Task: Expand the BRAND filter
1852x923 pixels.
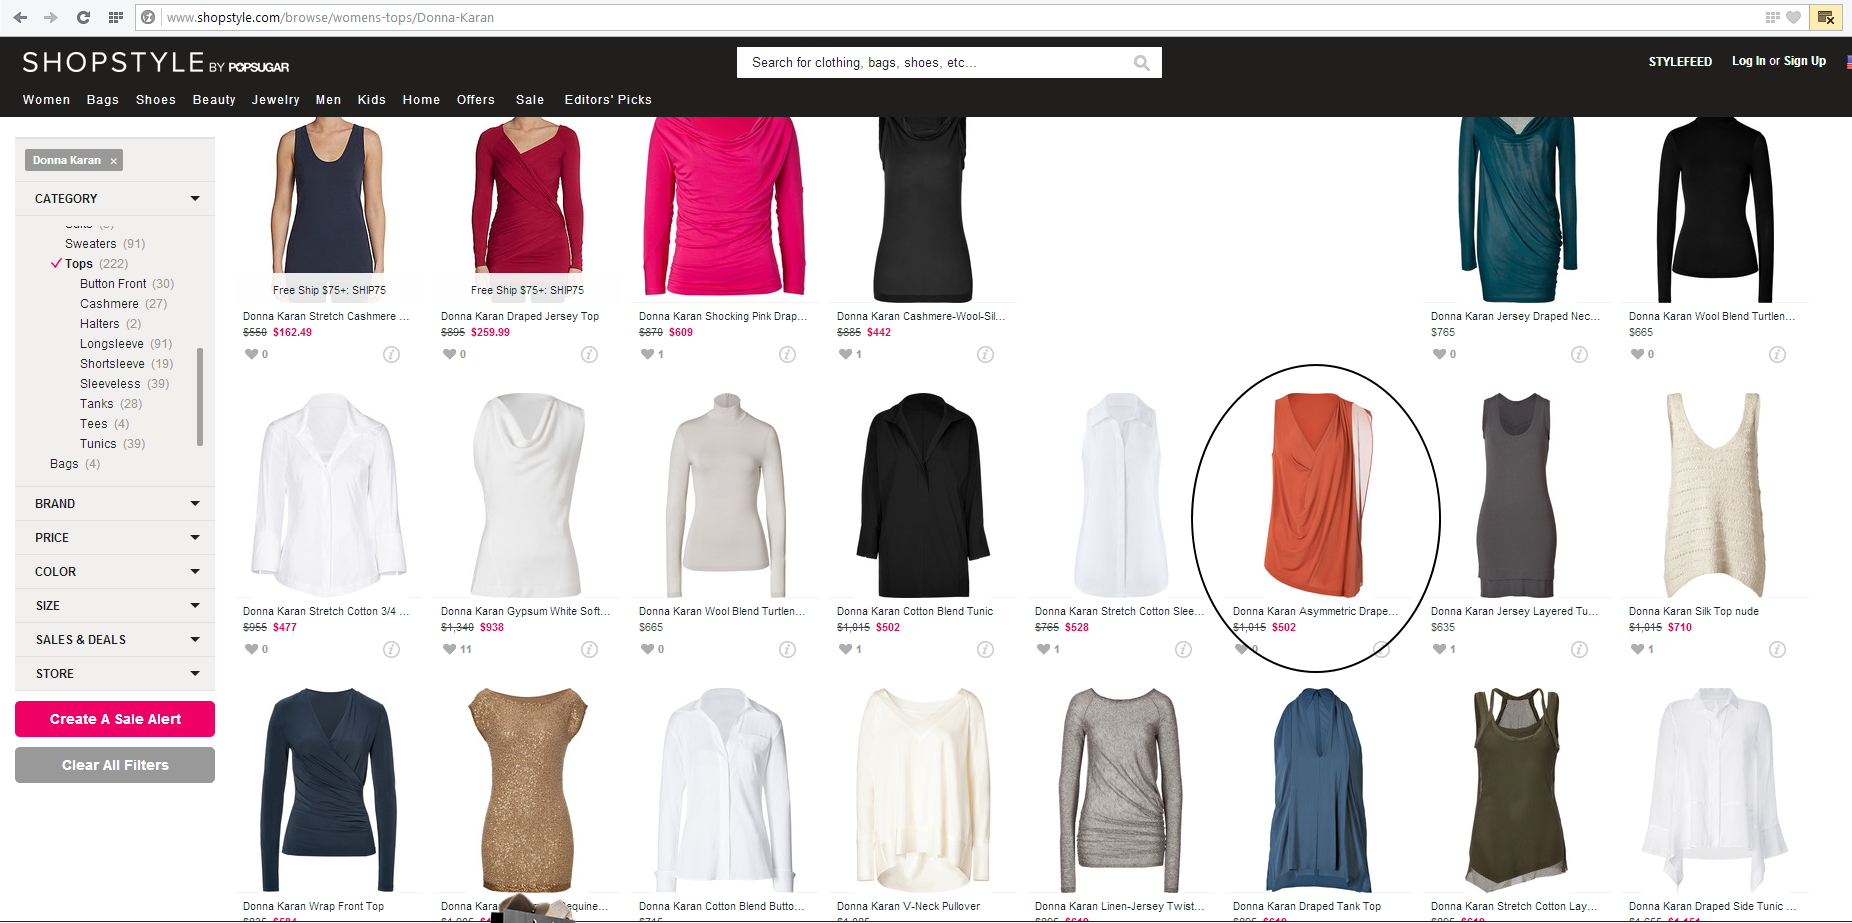Action: (115, 504)
